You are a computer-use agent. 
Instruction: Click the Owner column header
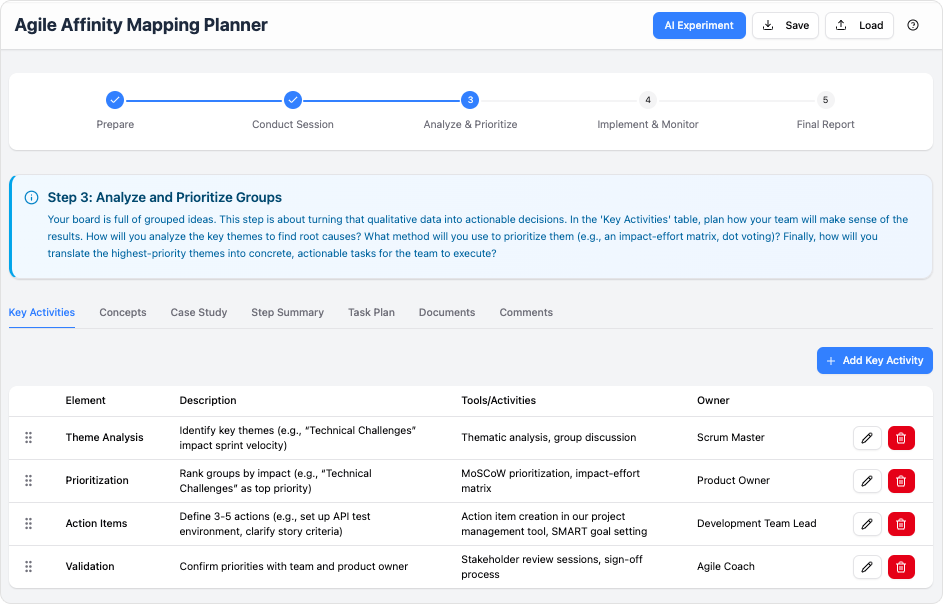point(713,400)
